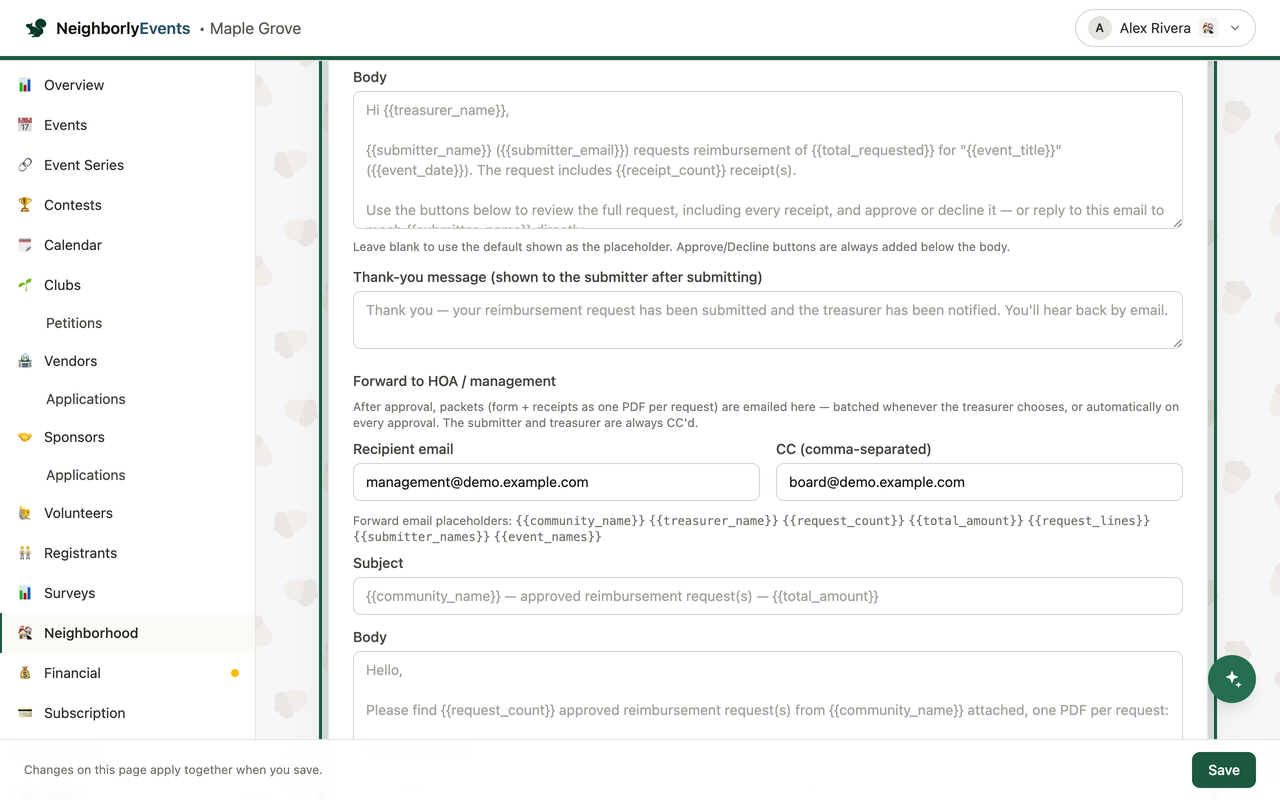The width and height of the screenshot is (1280, 800).
Task: Expand the Alex Rivera account menu
Action: [x=1165, y=28]
